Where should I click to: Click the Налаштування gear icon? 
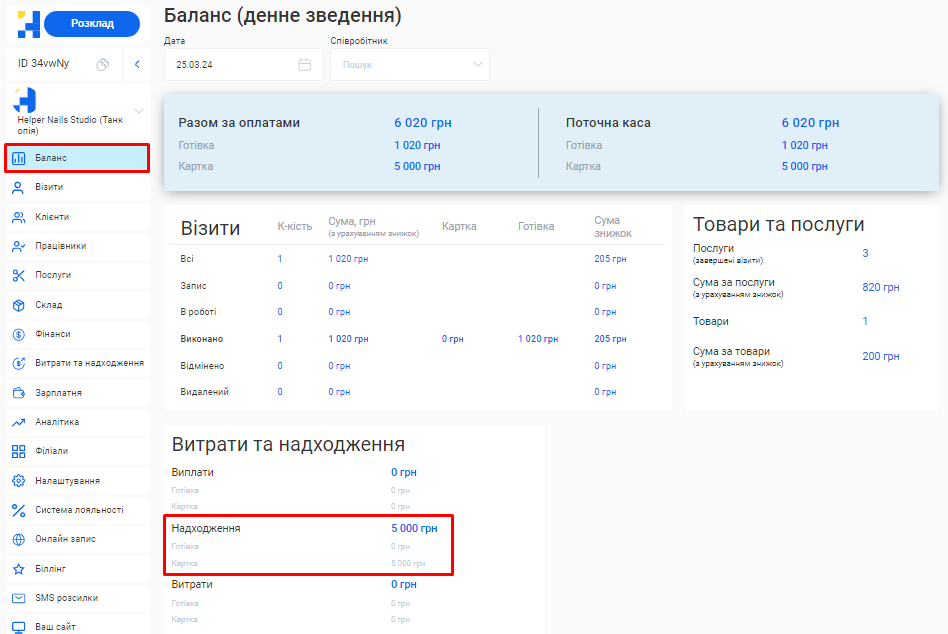[x=18, y=481]
